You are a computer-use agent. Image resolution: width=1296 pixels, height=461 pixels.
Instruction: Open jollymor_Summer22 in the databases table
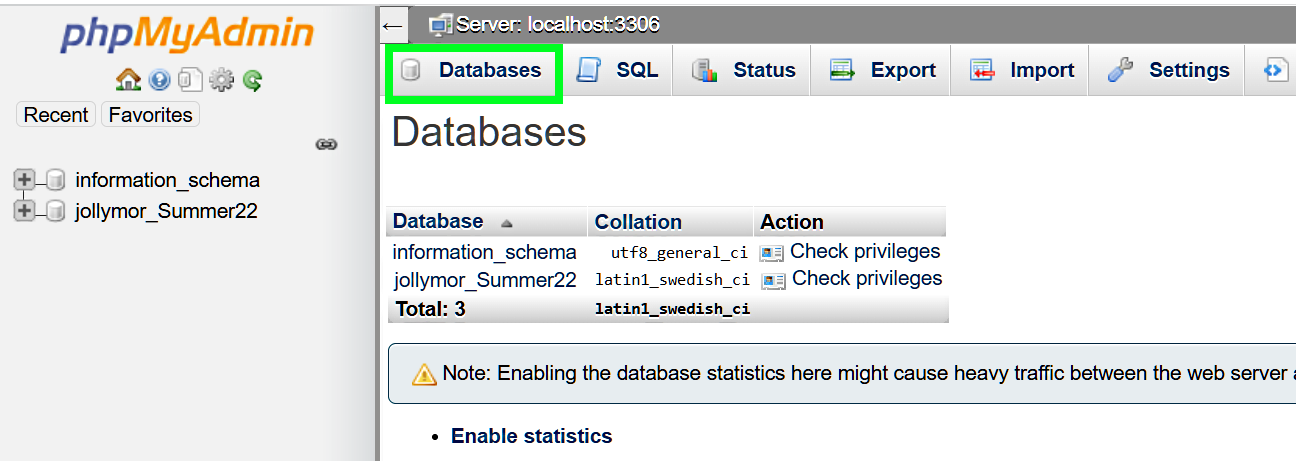point(485,280)
